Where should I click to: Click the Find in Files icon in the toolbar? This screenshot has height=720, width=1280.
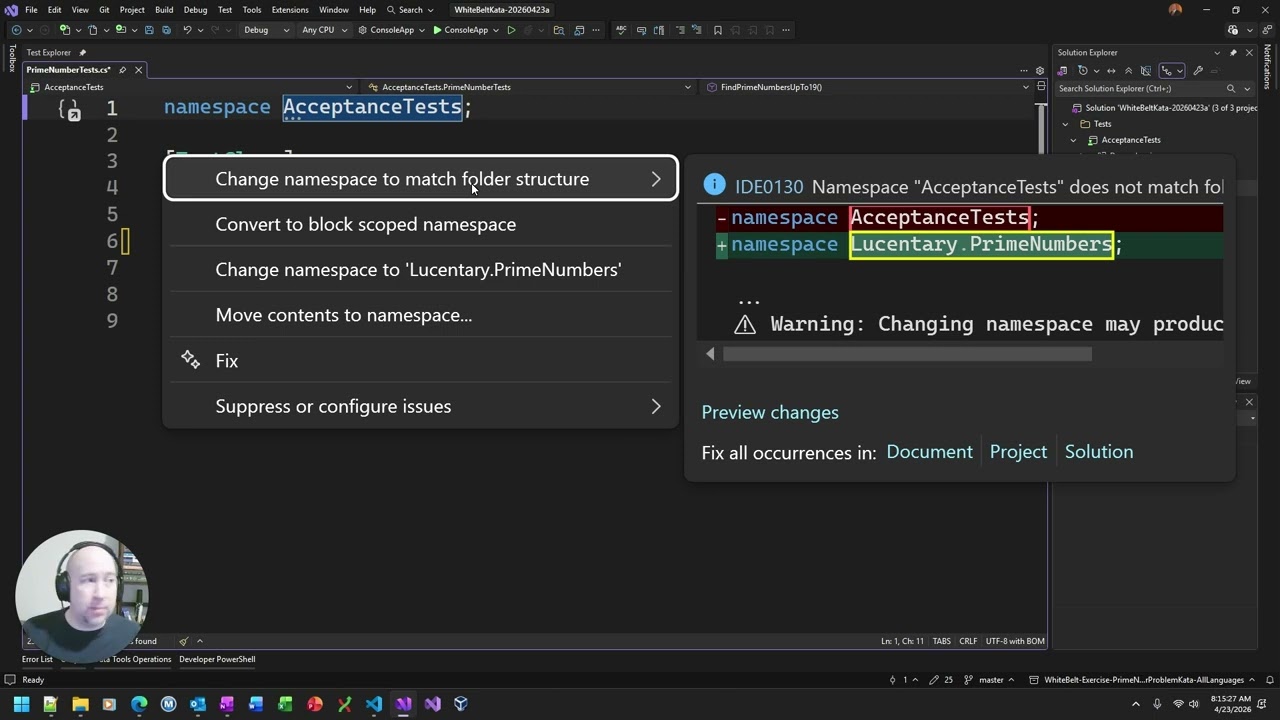558,30
